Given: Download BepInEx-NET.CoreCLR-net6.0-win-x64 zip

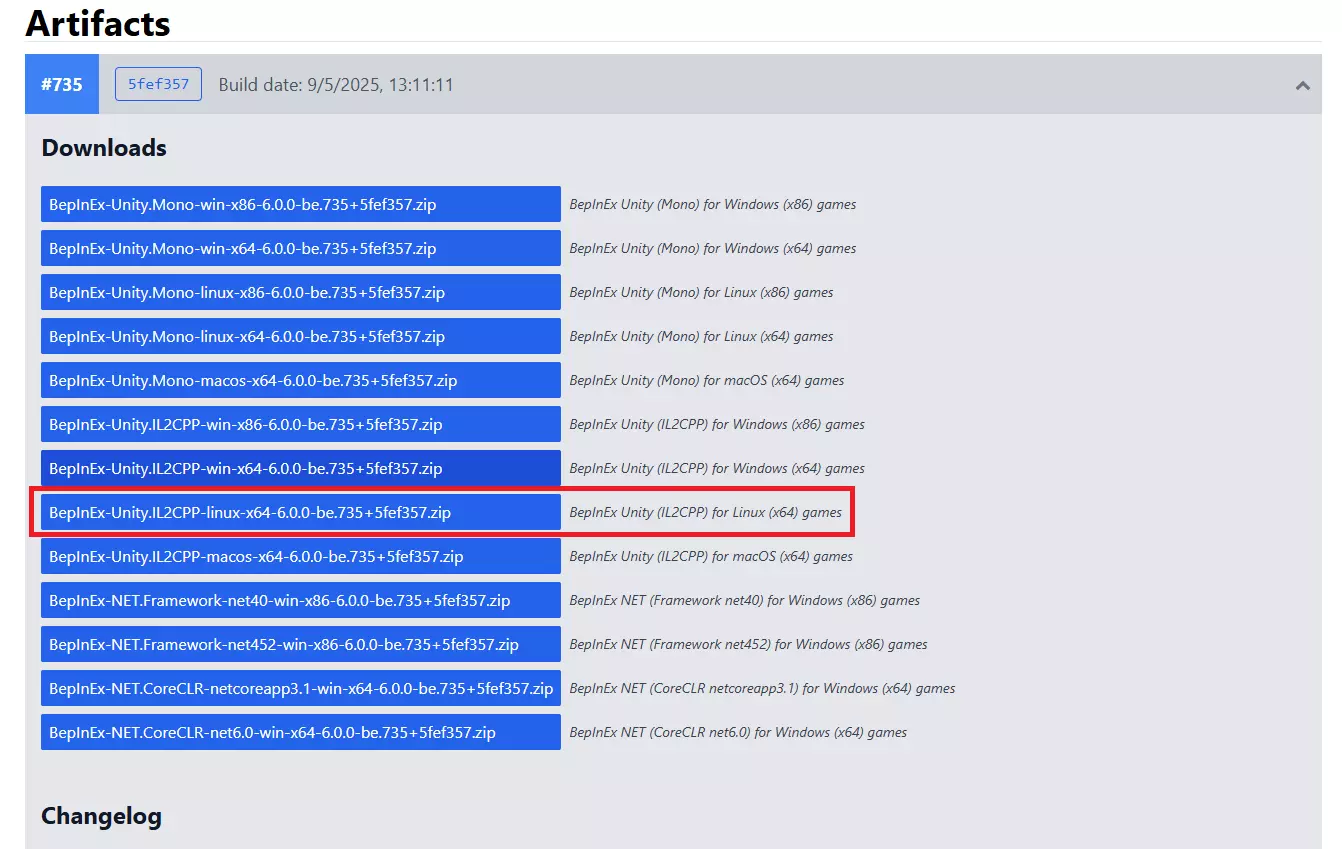Looking at the screenshot, I should point(301,732).
